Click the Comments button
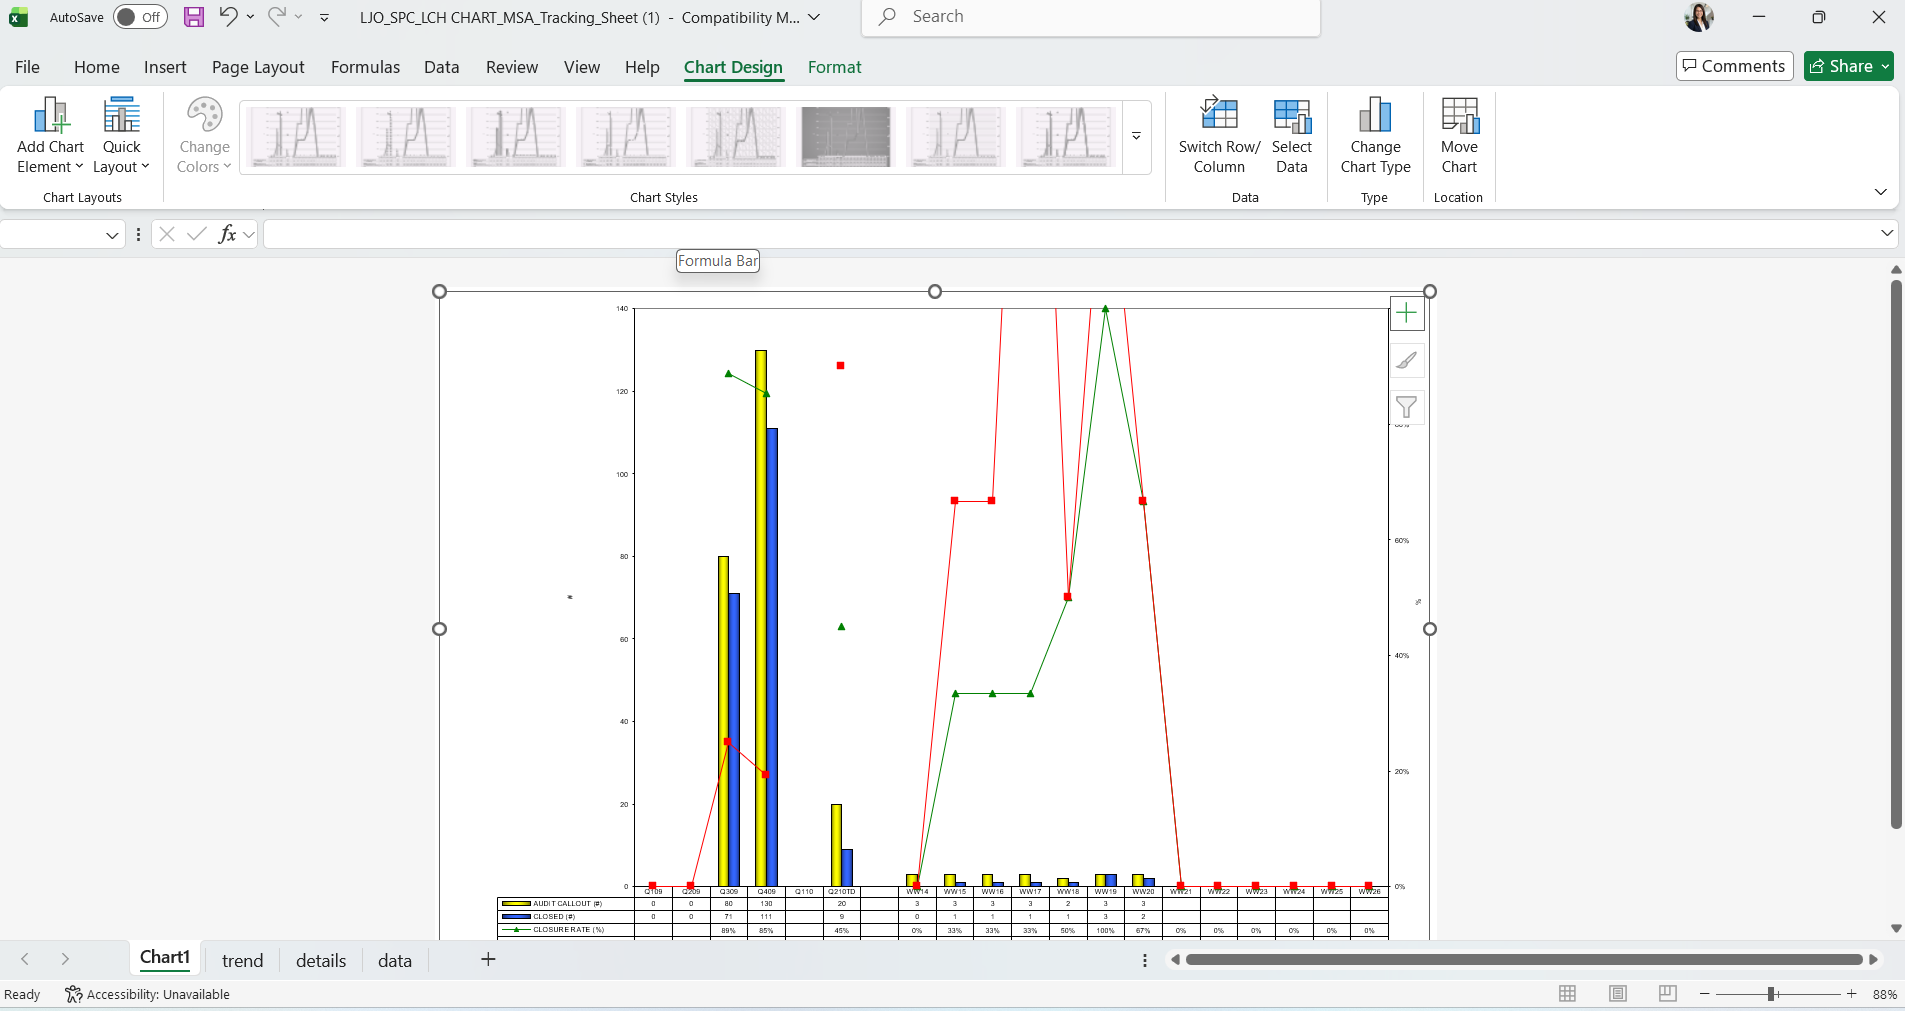Image resolution: width=1905 pixels, height=1011 pixels. (1734, 66)
